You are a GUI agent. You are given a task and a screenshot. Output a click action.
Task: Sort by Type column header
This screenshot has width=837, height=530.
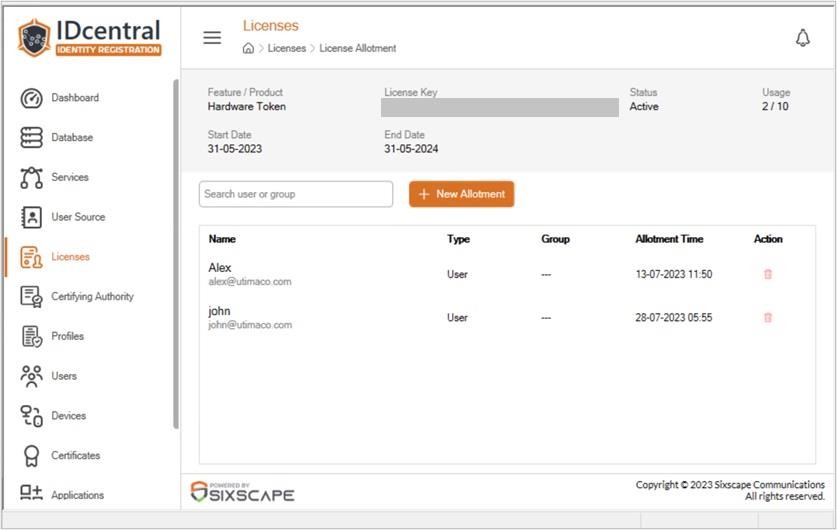pos(459,239)
